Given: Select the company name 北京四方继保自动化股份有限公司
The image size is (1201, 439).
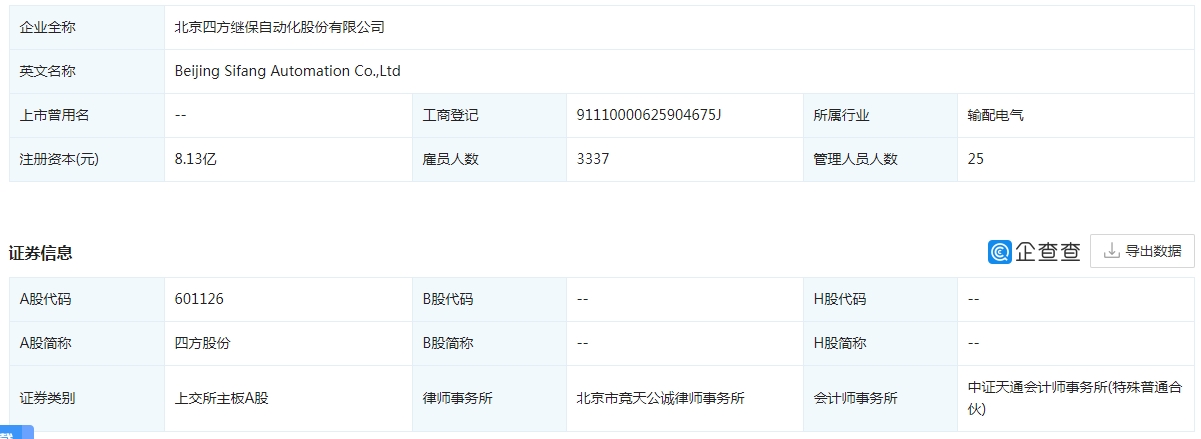Looking at the screenshot, I should tap(280, 28).
